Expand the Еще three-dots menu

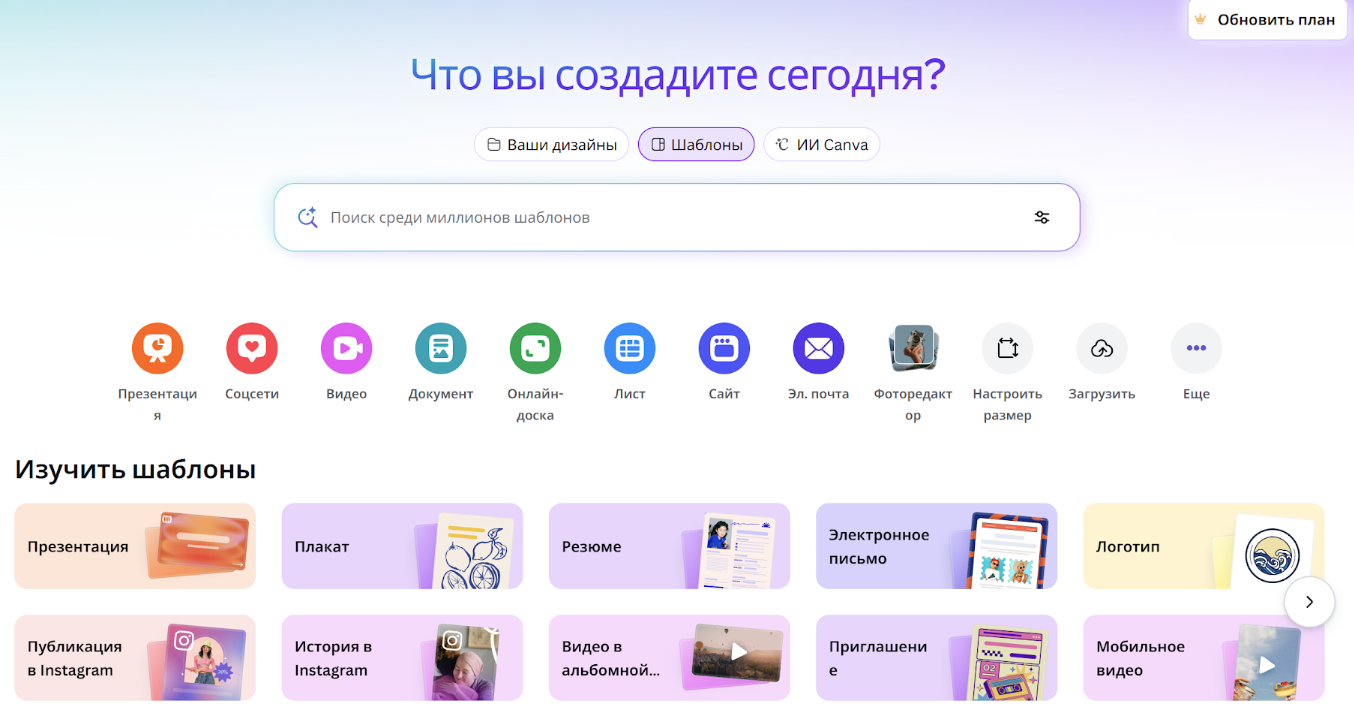(1196, 348)
